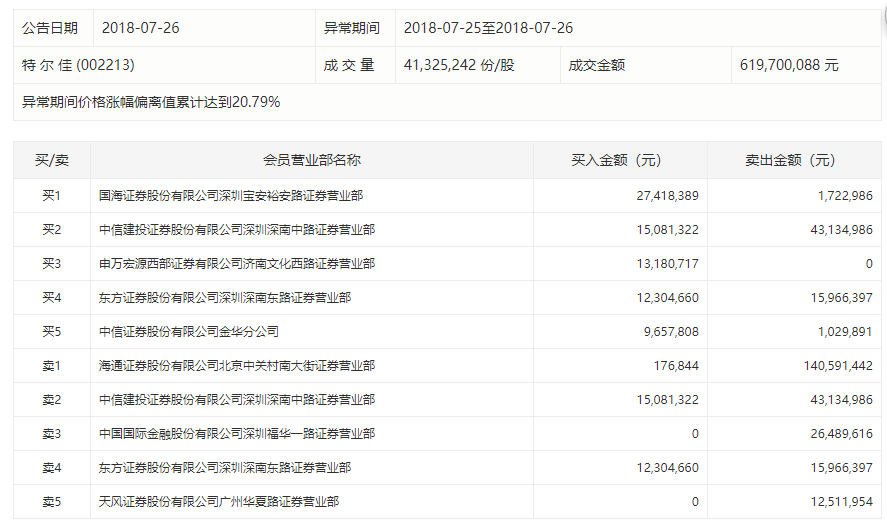This screenshot has width=887, height=525.
Task: Open 东方证券 深圳深南东路 branch in row 买4
Action: point(225,298)
